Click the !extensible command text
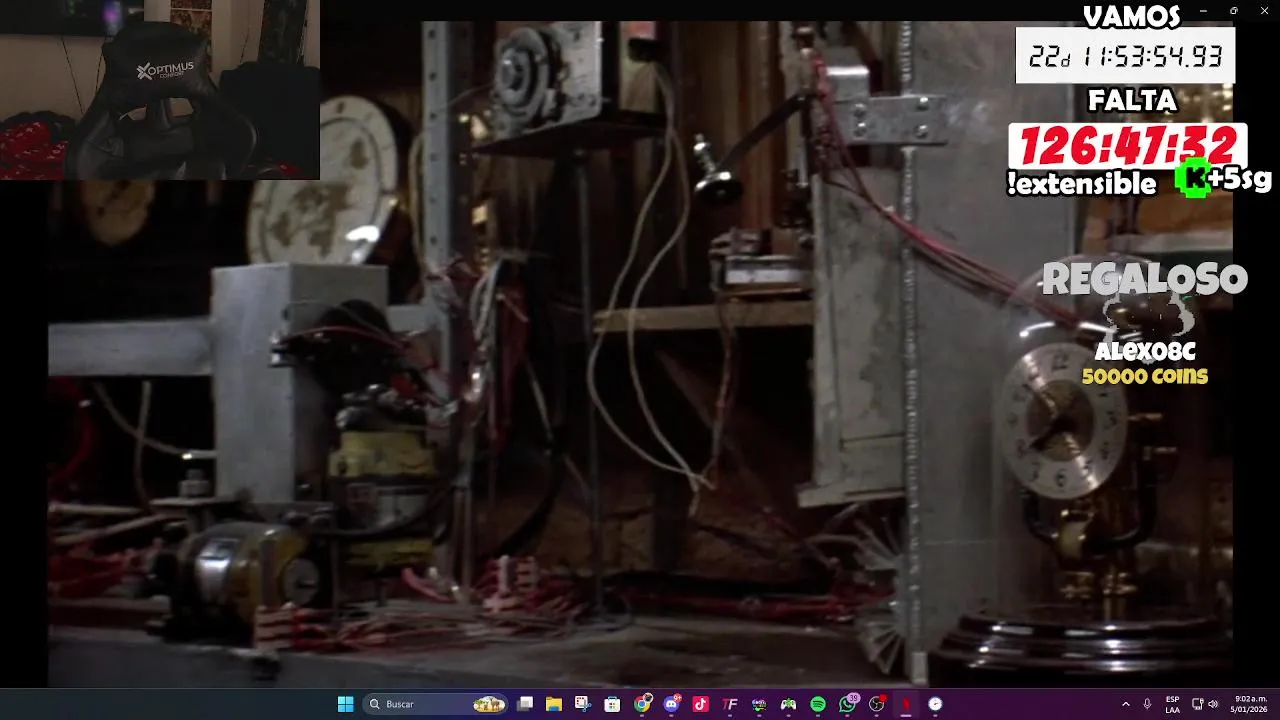 point(1082,184)
